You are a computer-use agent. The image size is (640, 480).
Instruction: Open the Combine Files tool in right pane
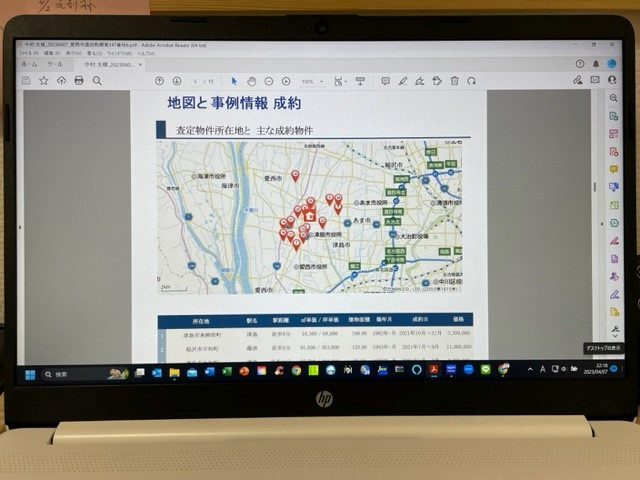tap(613, 187)
